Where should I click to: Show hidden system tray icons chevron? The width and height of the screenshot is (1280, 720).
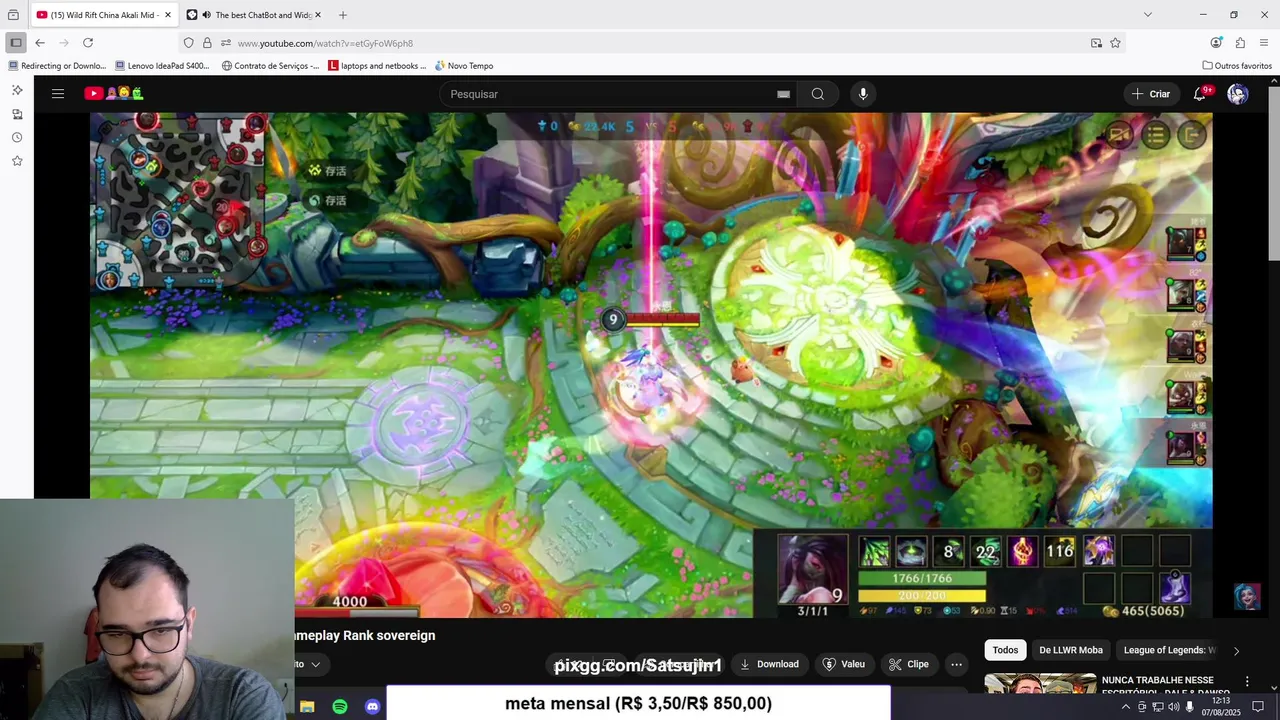point(1125,707)
